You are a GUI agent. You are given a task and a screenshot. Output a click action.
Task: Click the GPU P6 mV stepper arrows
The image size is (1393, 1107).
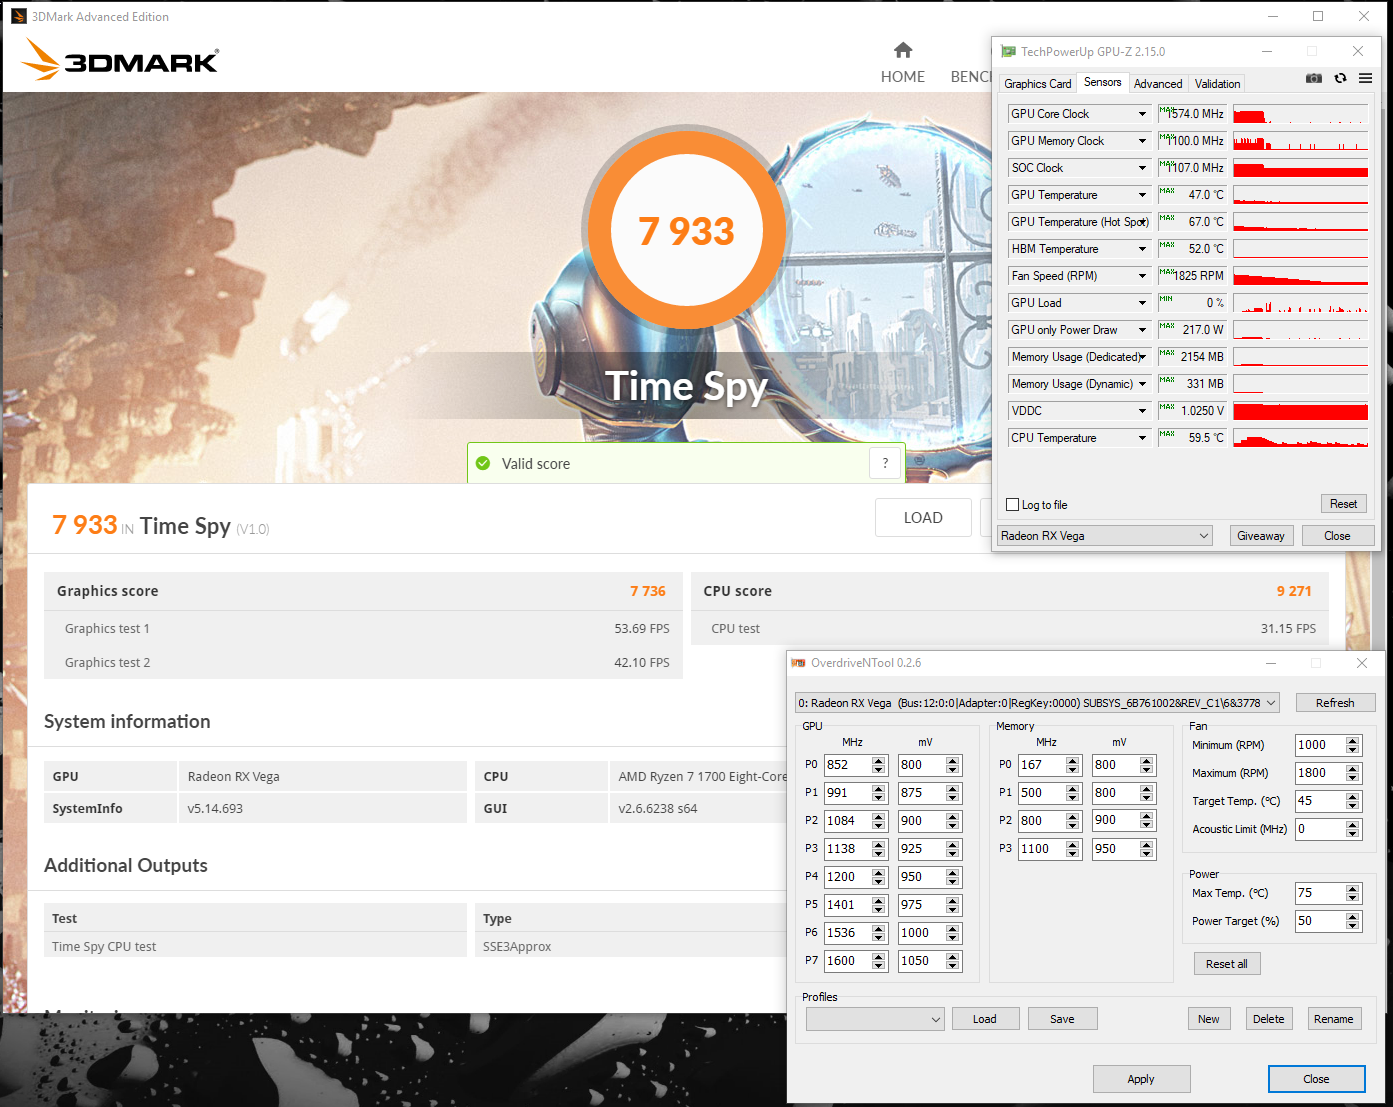tap(953, 933)
